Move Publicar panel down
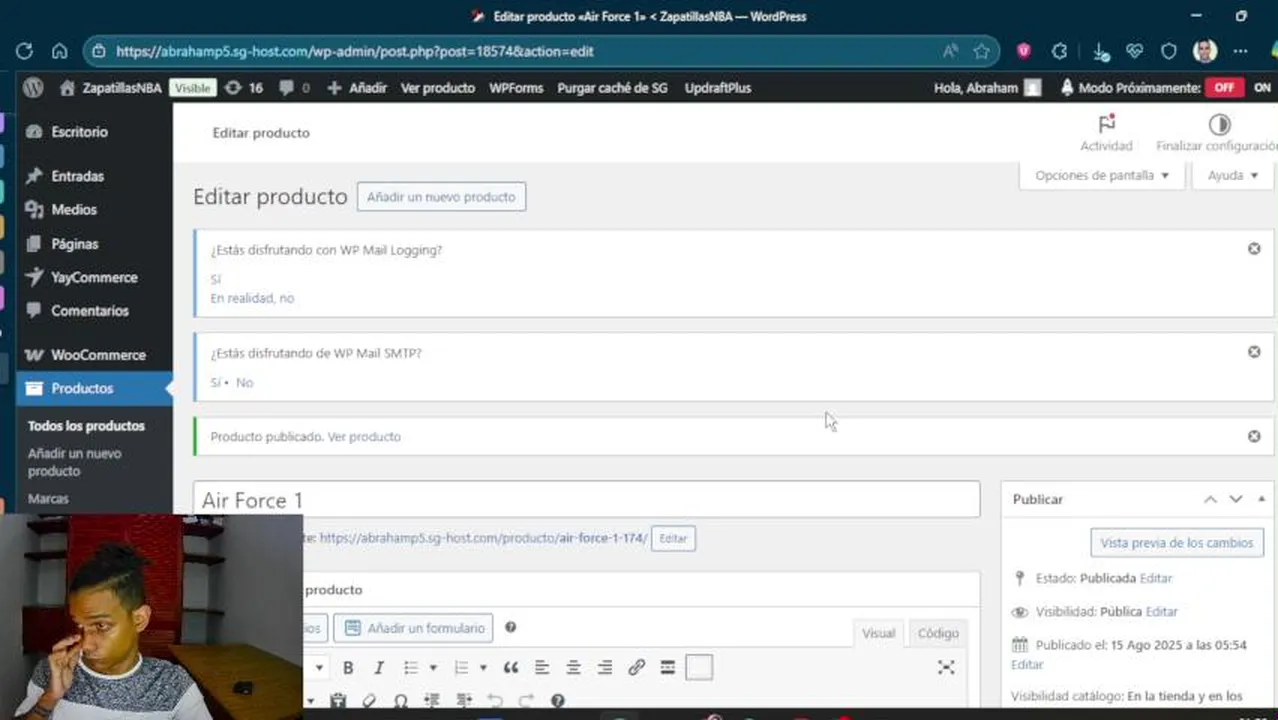 1236,499
